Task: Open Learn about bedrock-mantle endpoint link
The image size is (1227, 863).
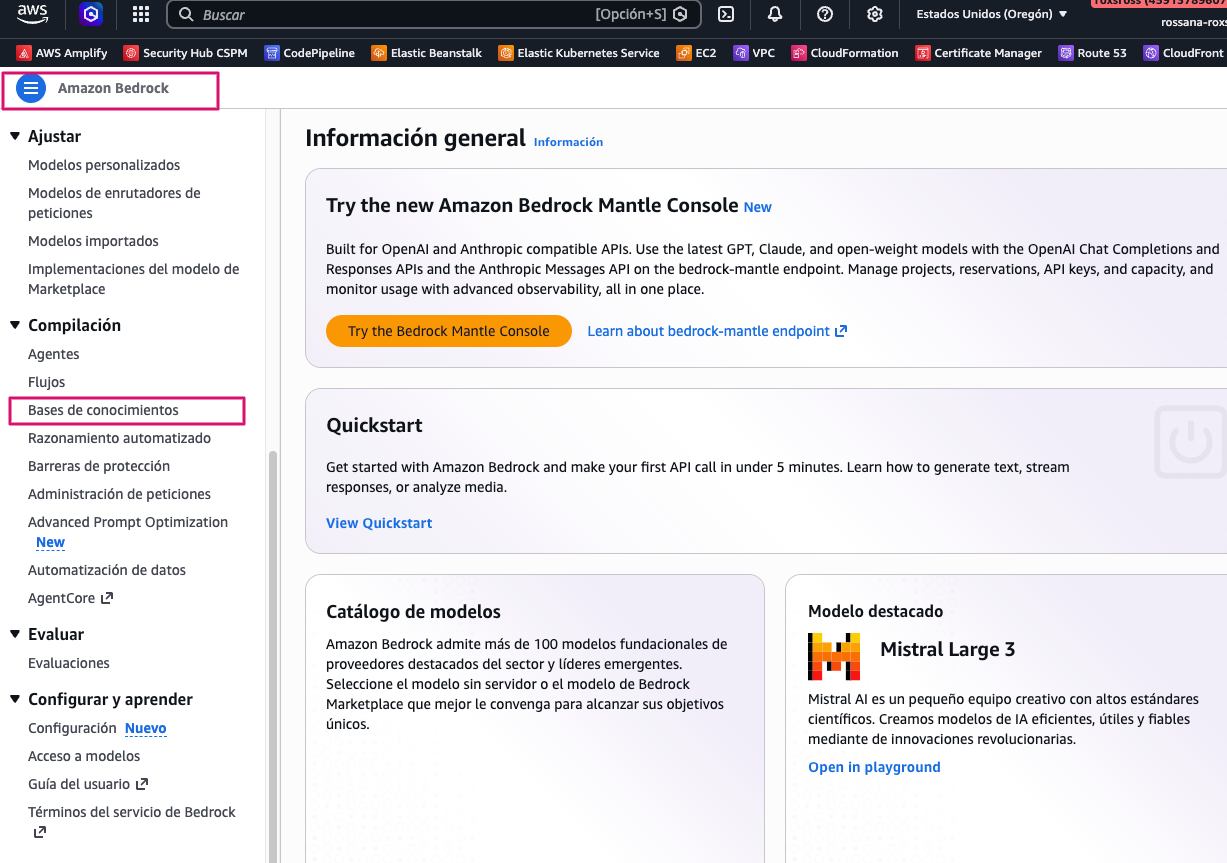Action: 717,331
